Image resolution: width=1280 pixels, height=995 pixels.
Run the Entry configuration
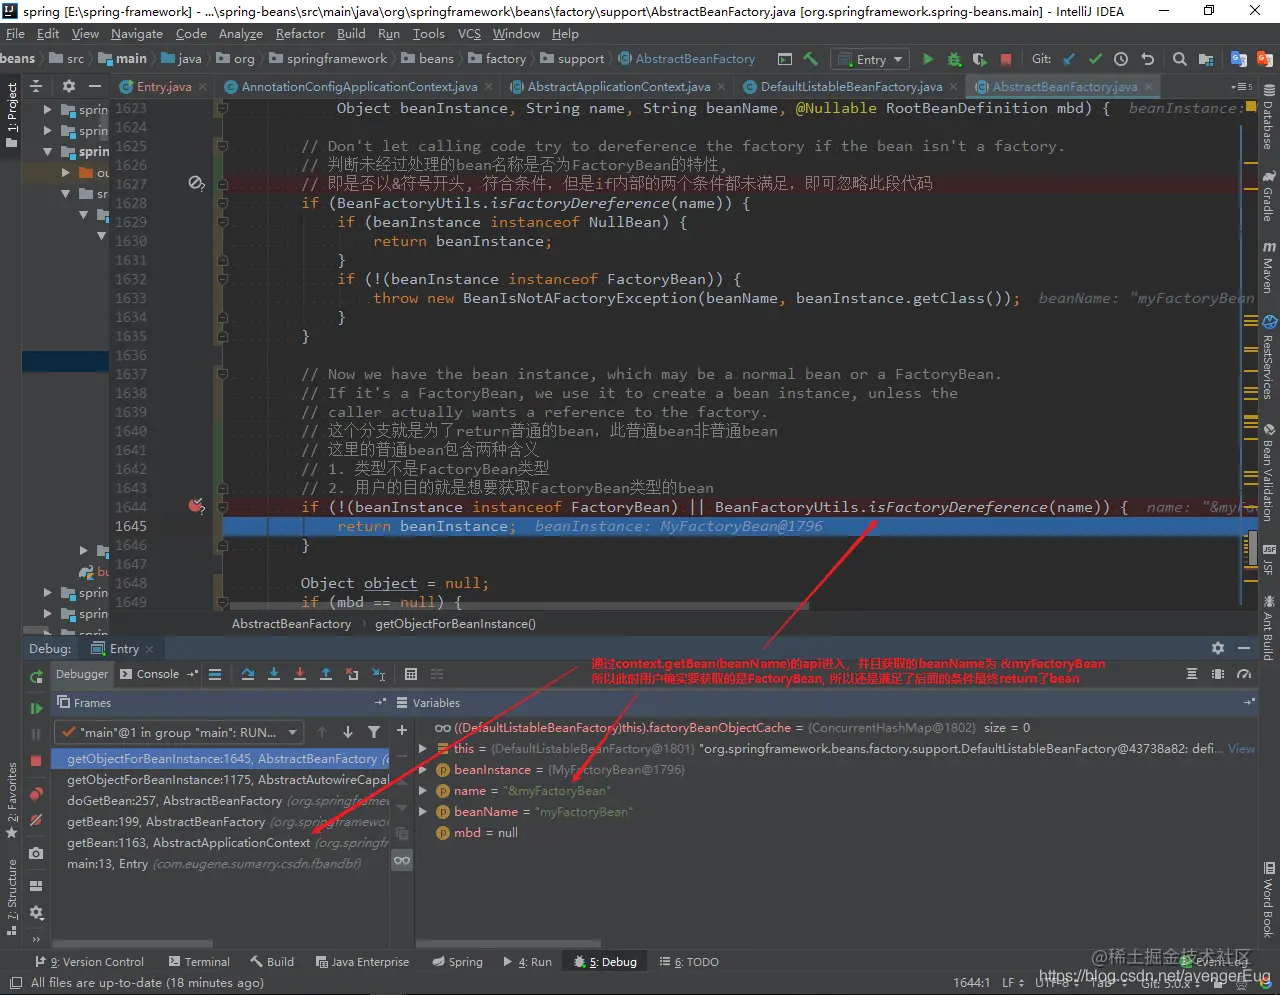tap(928, 59)
